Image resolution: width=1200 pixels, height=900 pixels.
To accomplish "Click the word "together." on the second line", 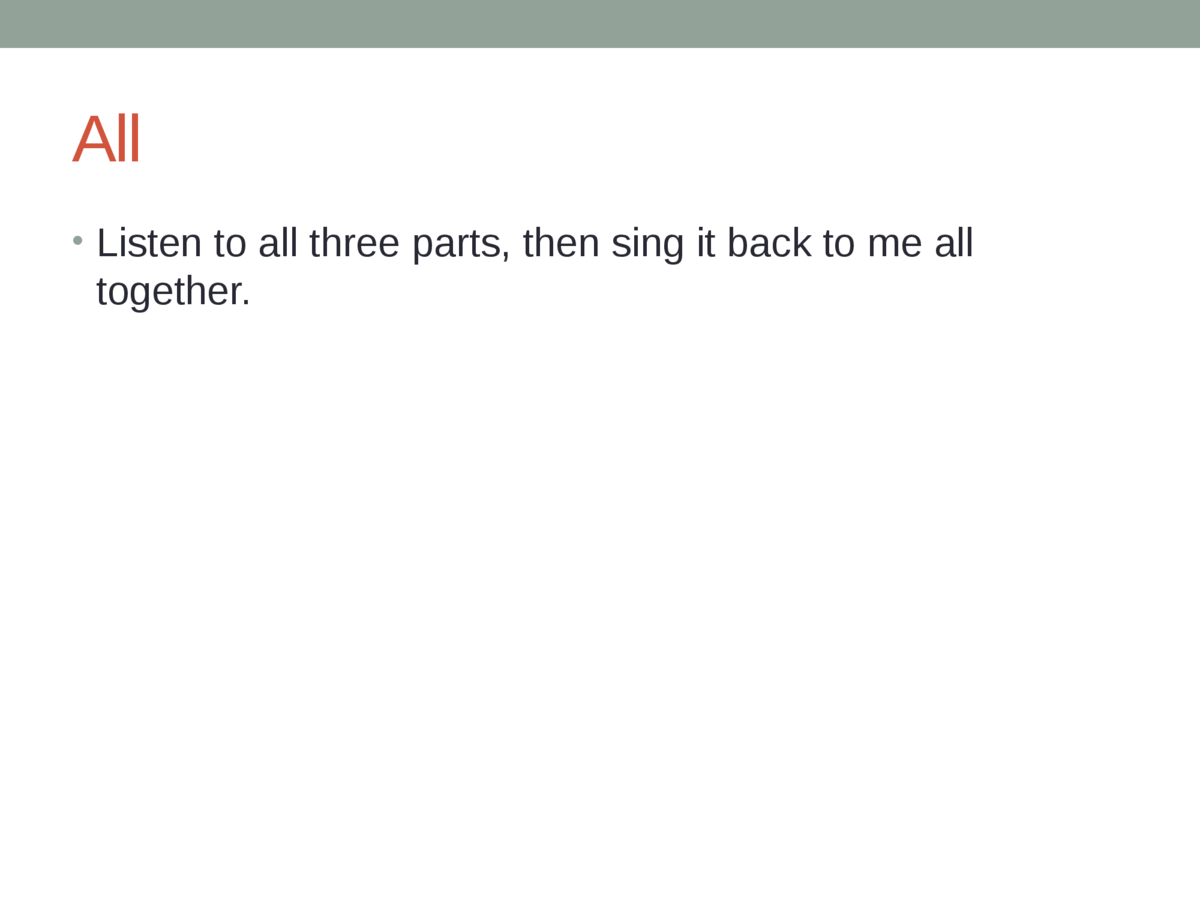I will pyautogui.click(x=172, y=292).
